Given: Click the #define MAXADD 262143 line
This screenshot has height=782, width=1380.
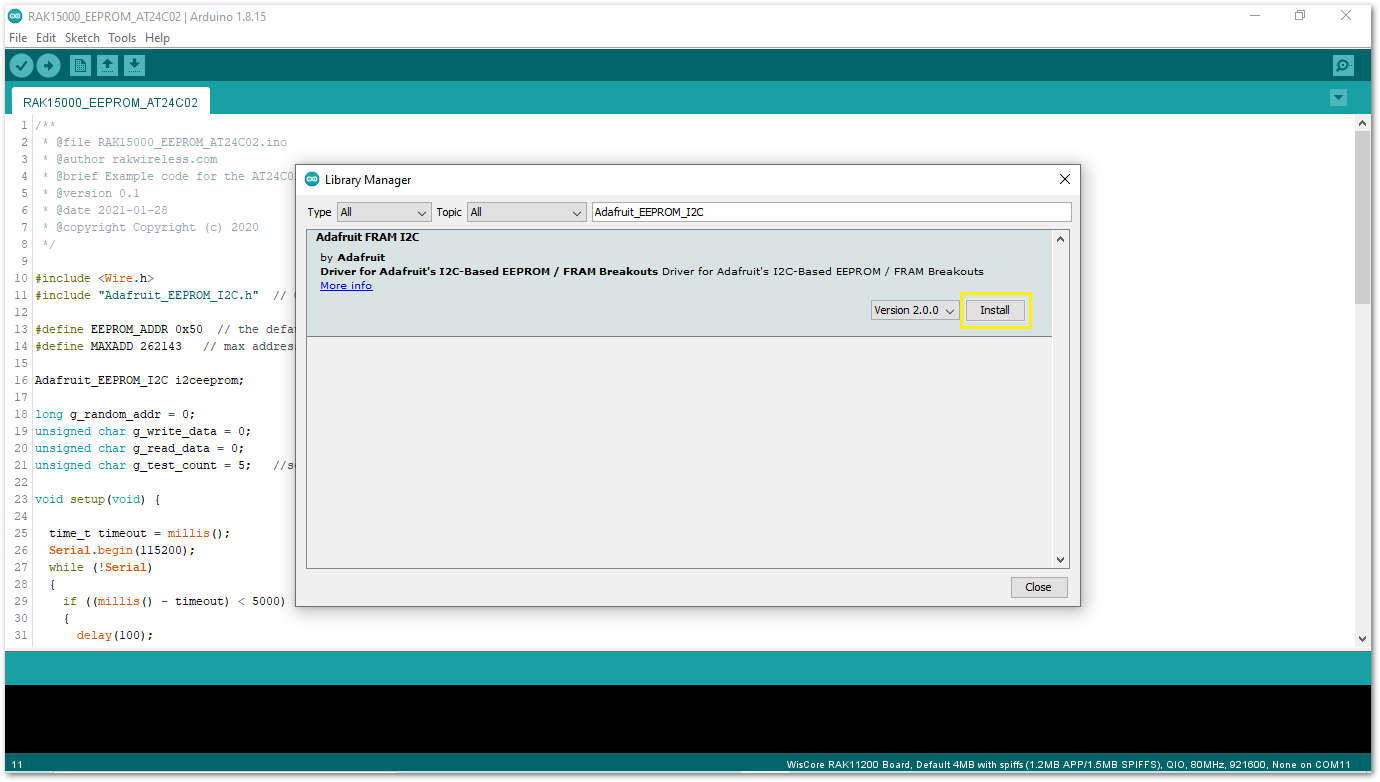Looking at the screenshot, I should tap(165, 346).
